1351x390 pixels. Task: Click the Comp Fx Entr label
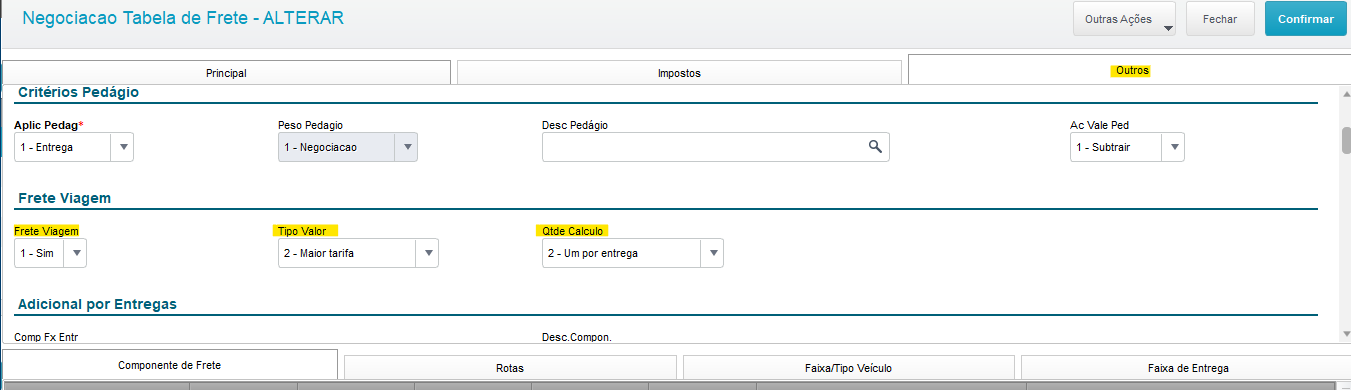45,337
